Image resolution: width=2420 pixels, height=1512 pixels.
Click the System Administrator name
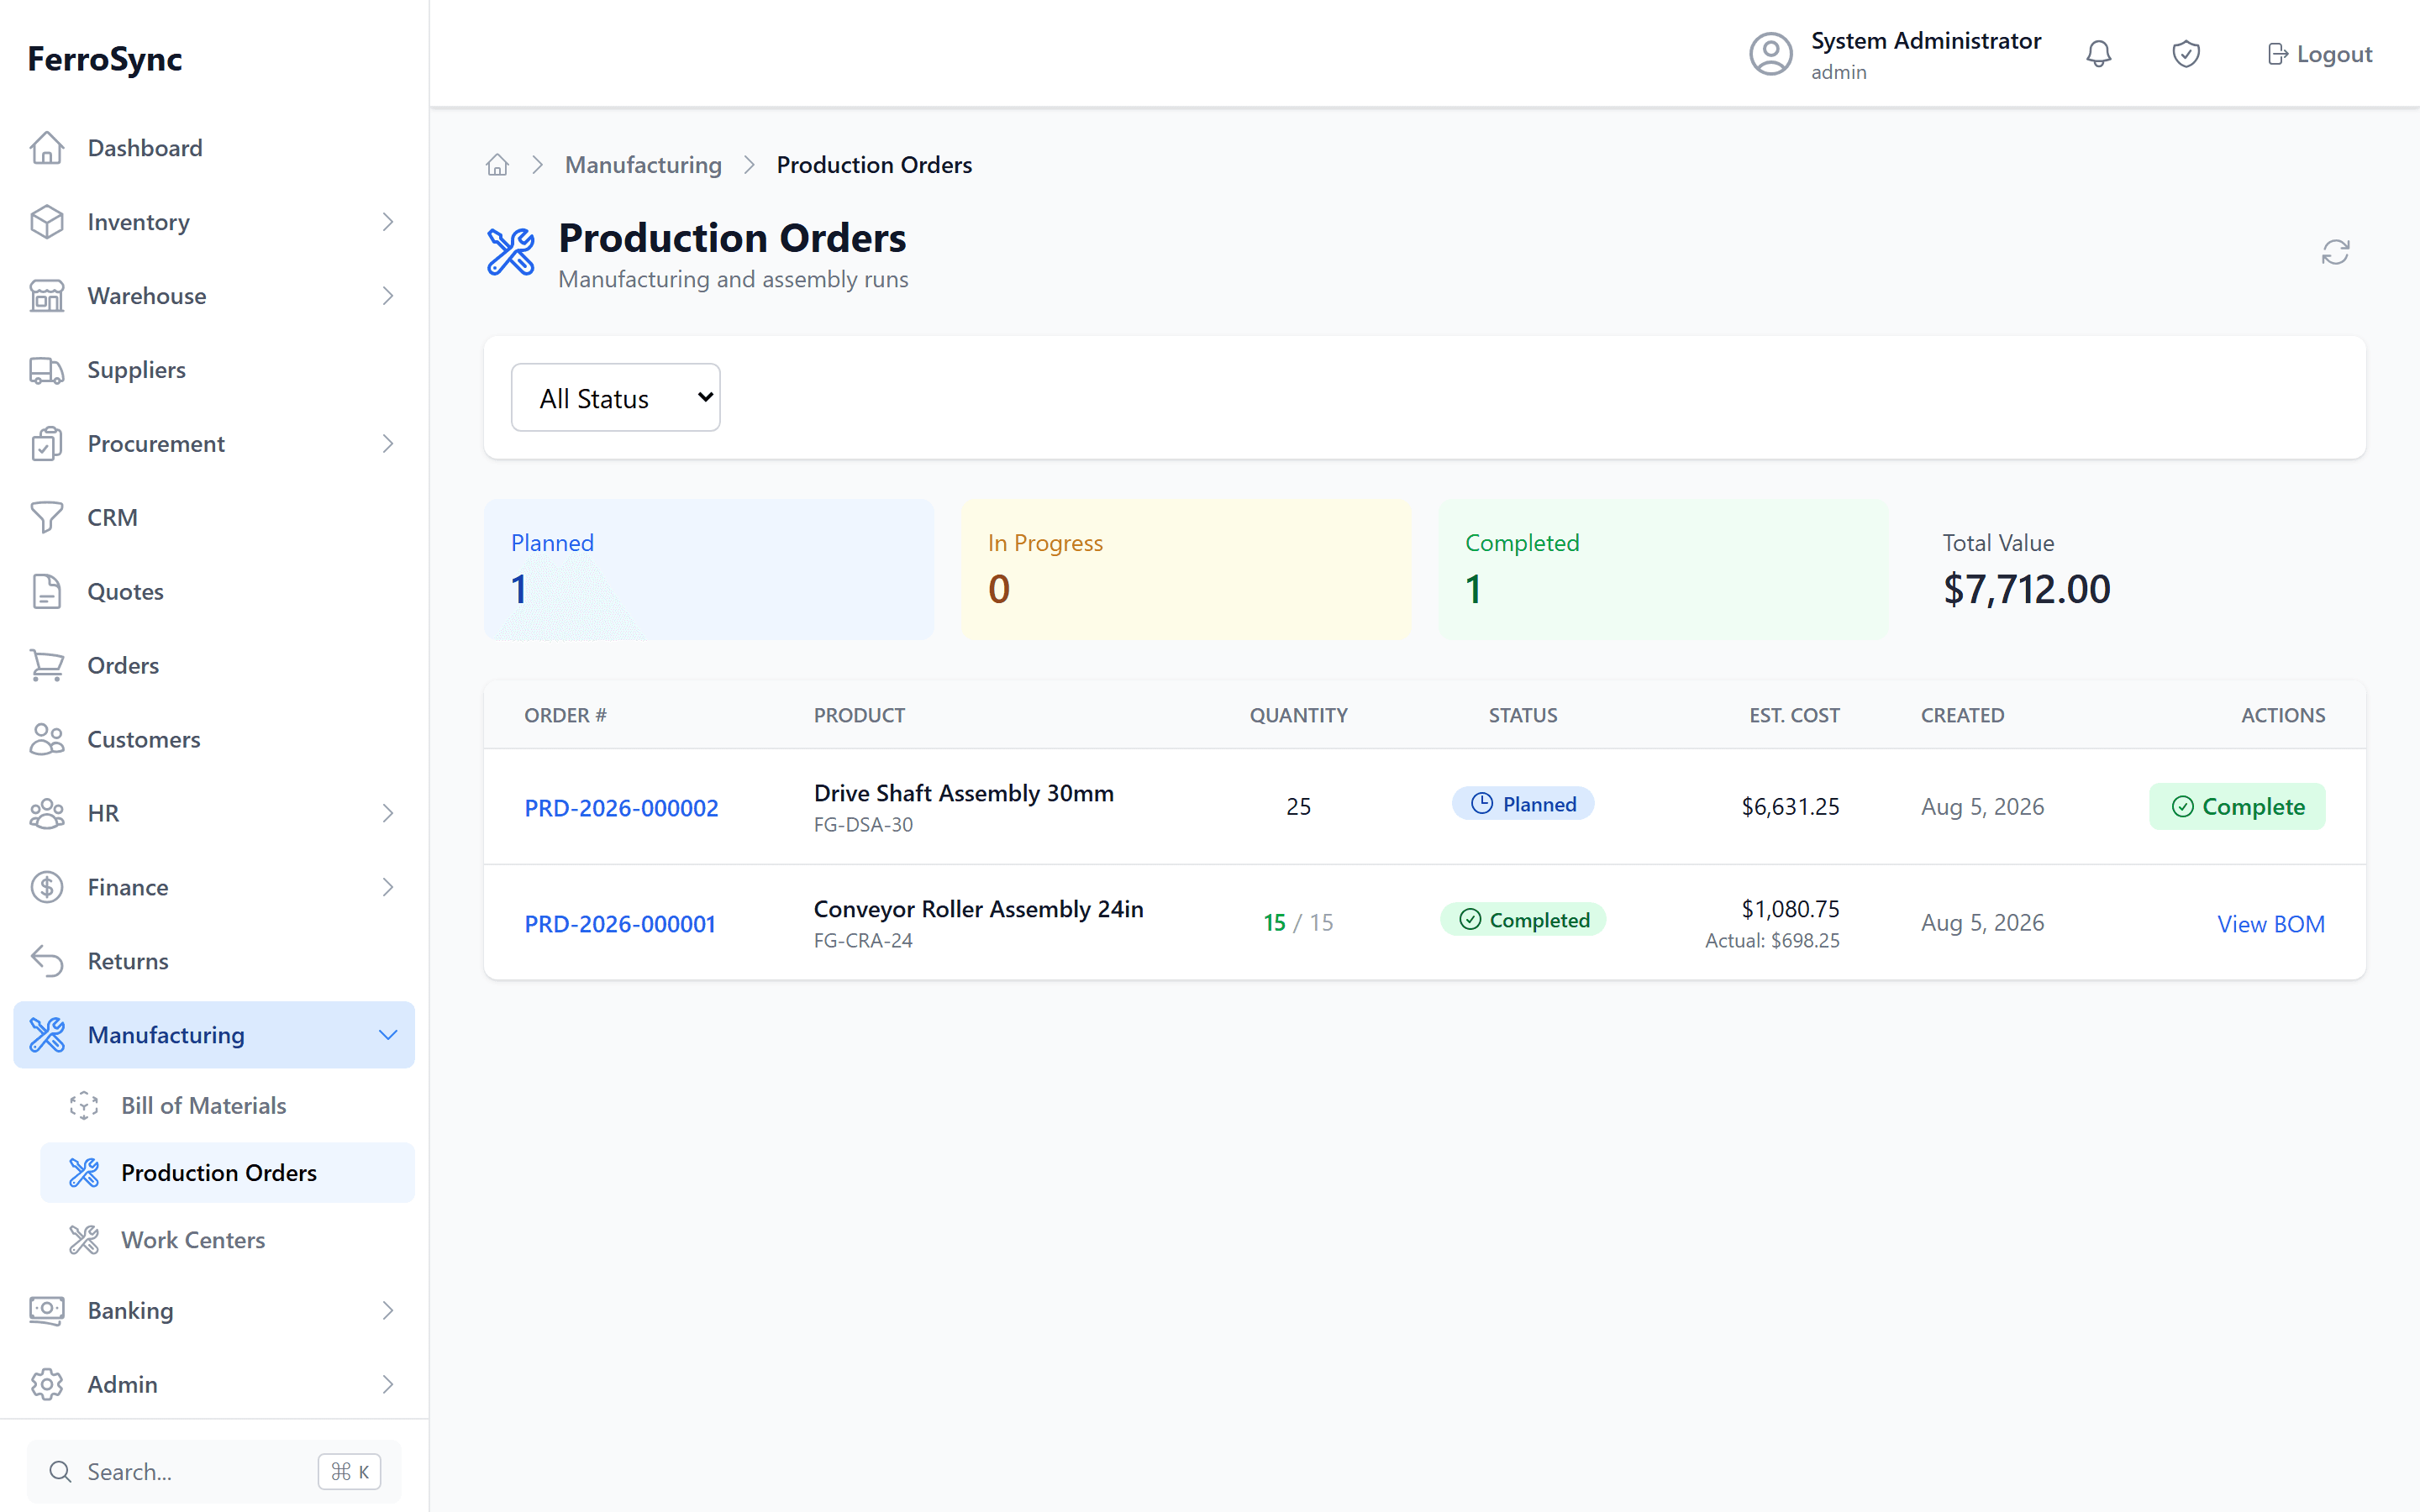pyautogui.click(x=1926, y=41)
